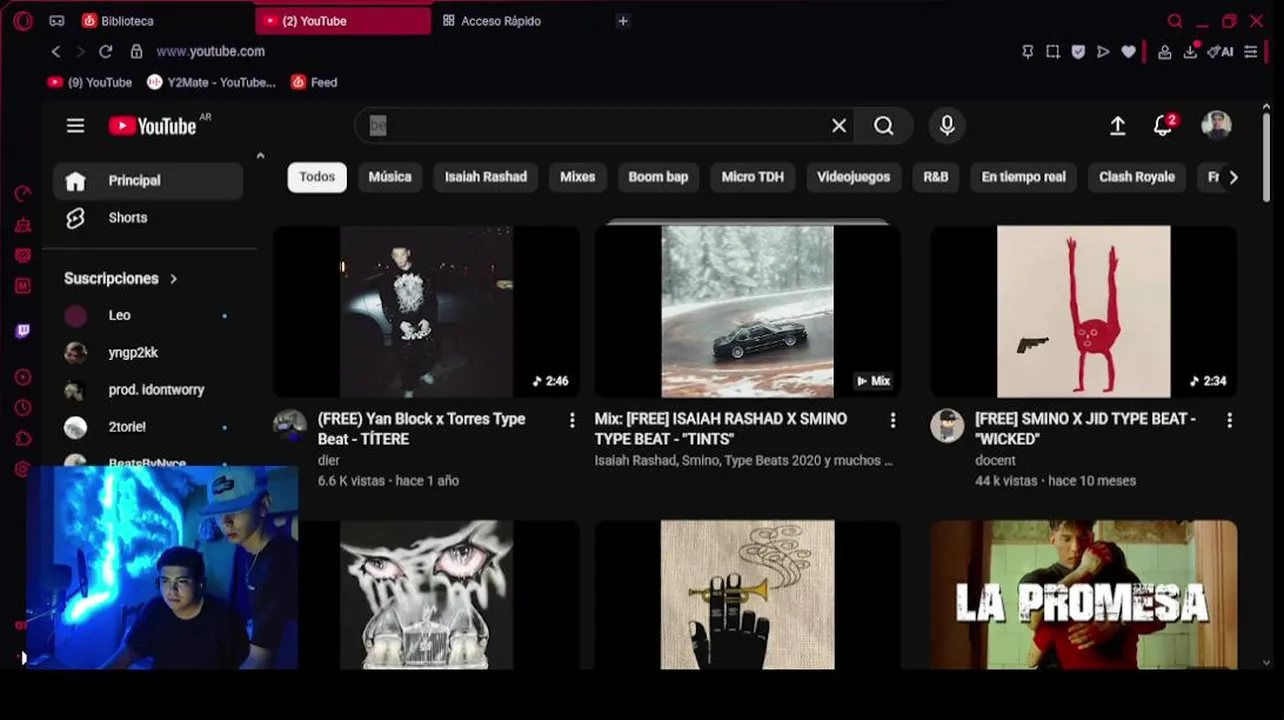Click the Opera player arrow icon
The image size is (1284, 720).
click(x=1103, y=52)
